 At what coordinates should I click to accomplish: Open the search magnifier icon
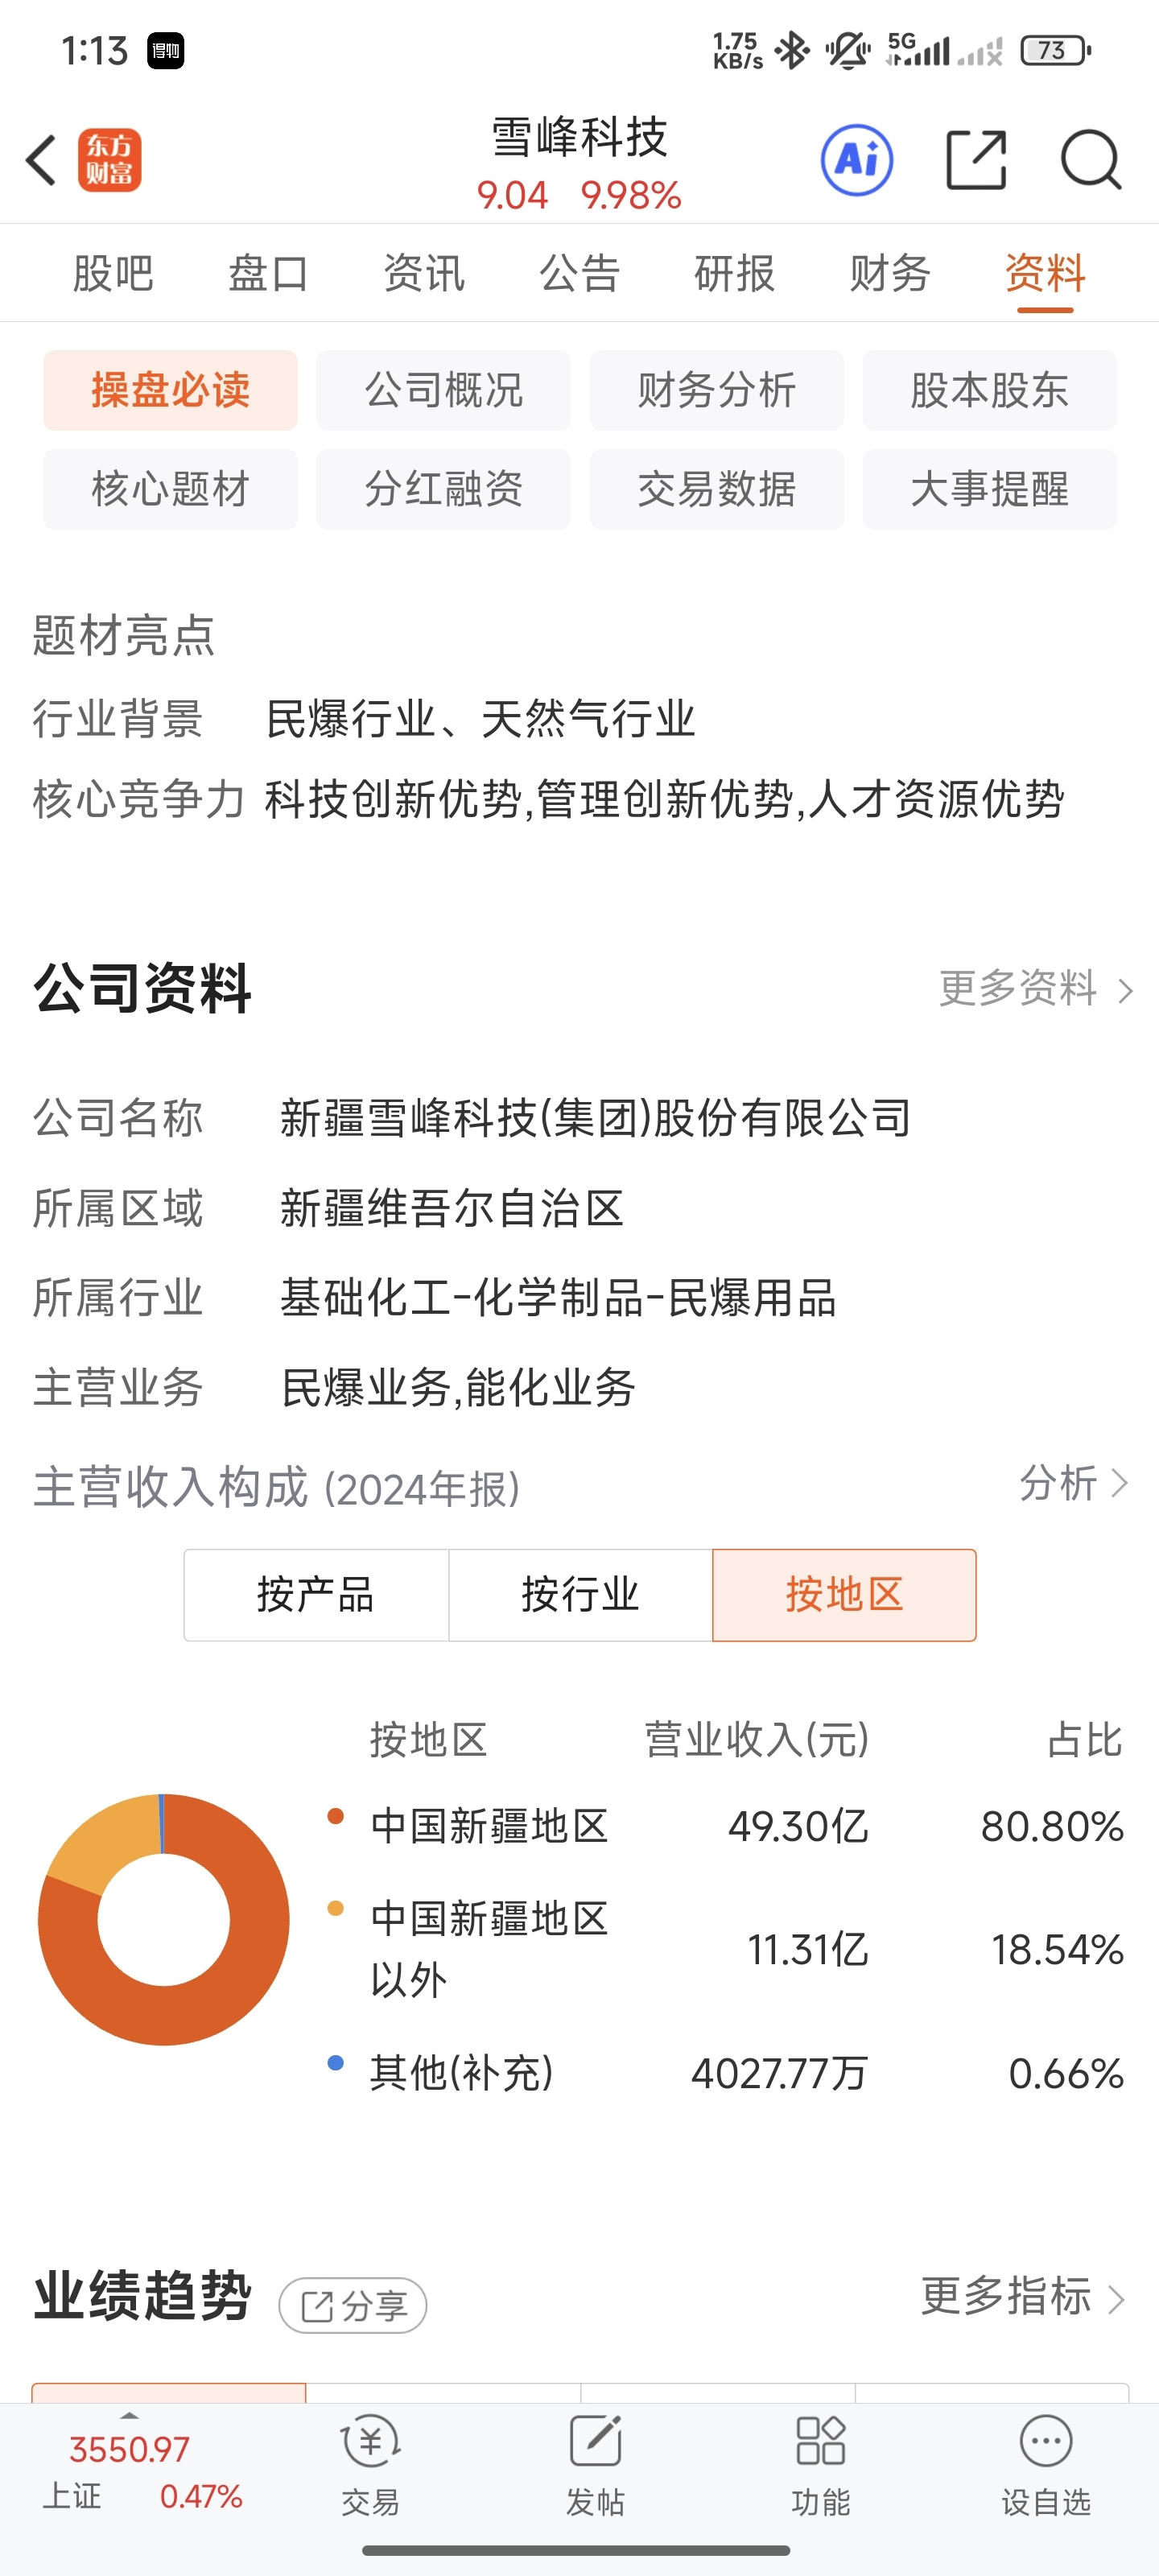click(1091, 160)
